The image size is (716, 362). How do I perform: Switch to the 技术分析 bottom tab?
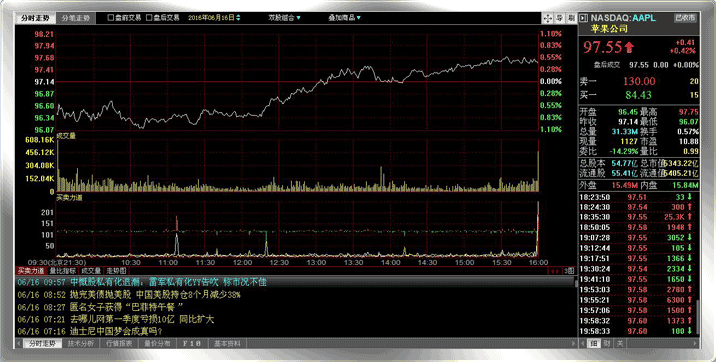pyautogui.click(x=81, y=343)
